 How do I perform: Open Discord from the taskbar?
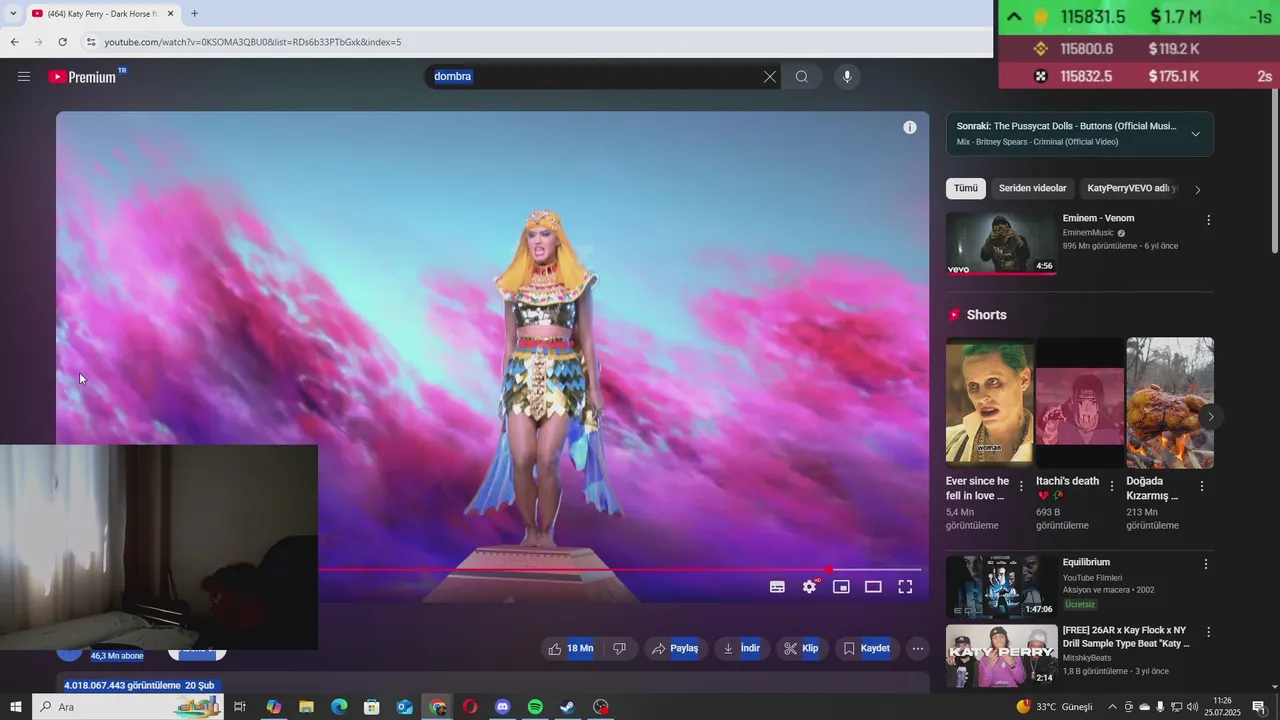(x=502, y=707)
